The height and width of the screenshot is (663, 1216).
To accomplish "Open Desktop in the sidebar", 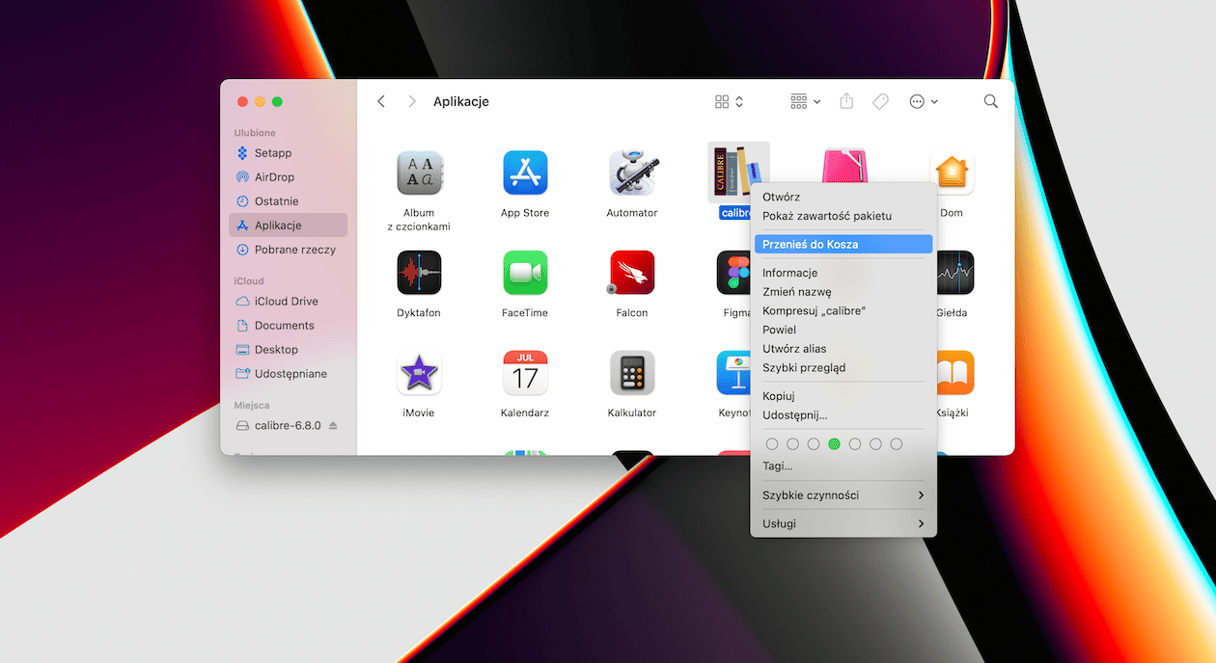I will 288,349.
